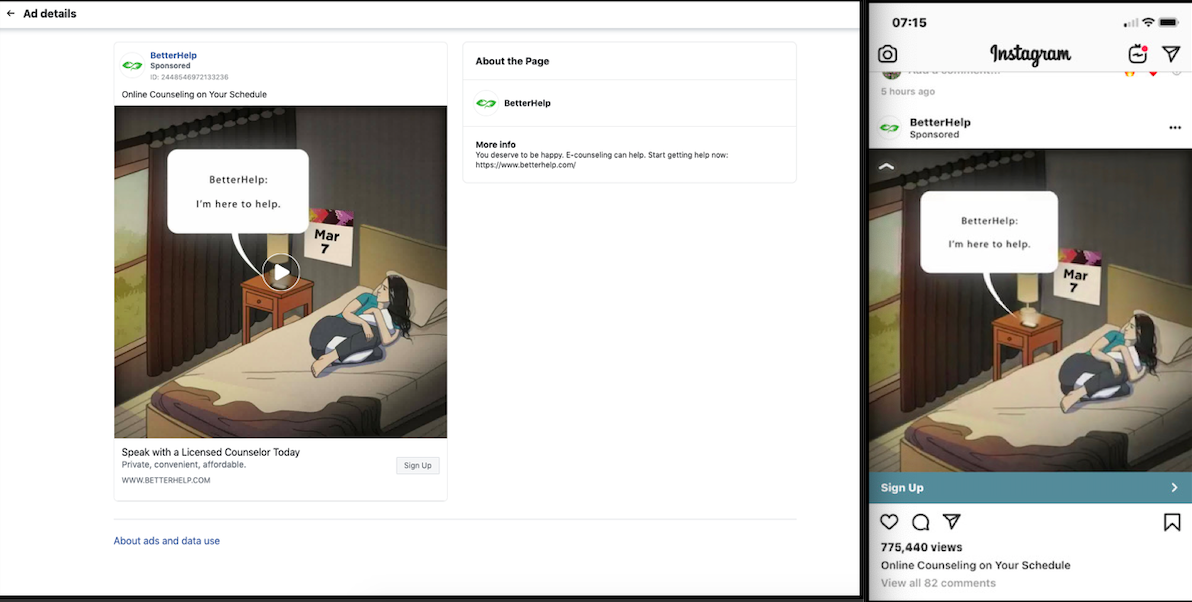Click the up chevron on Instagram video

coord(886,166)
